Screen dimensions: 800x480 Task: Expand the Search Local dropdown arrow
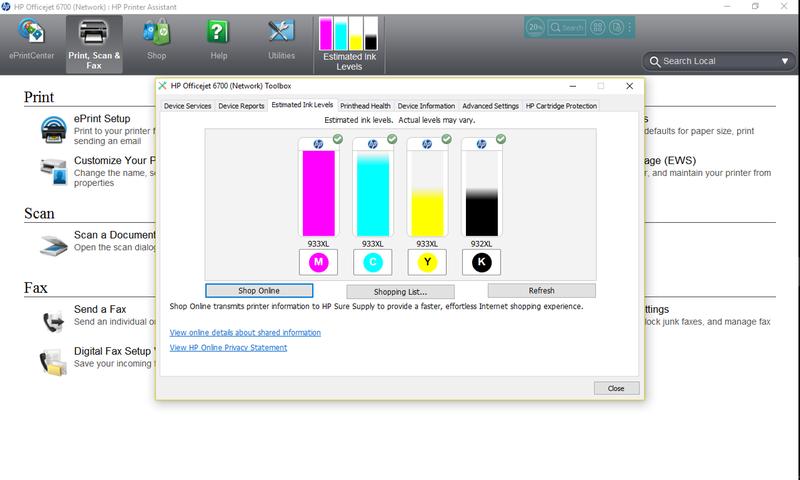(x=785, y=61)
